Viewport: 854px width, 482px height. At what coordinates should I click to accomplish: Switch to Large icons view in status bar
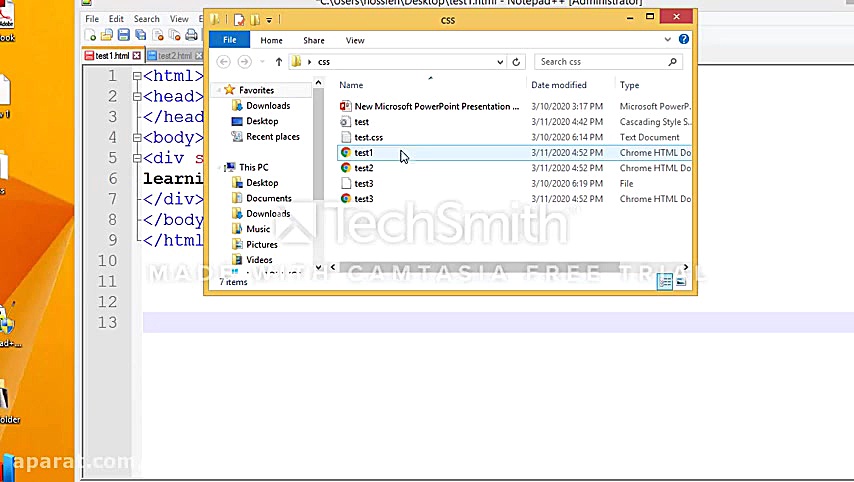point(681,282)
